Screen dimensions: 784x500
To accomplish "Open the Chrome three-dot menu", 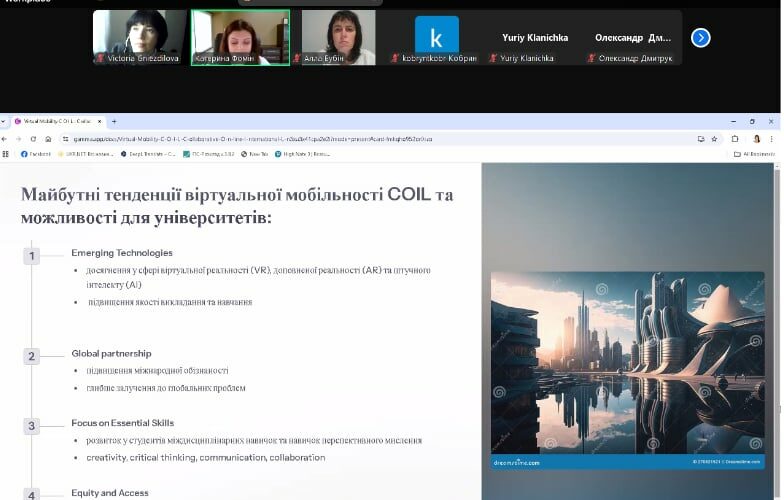I will [774, 139].
